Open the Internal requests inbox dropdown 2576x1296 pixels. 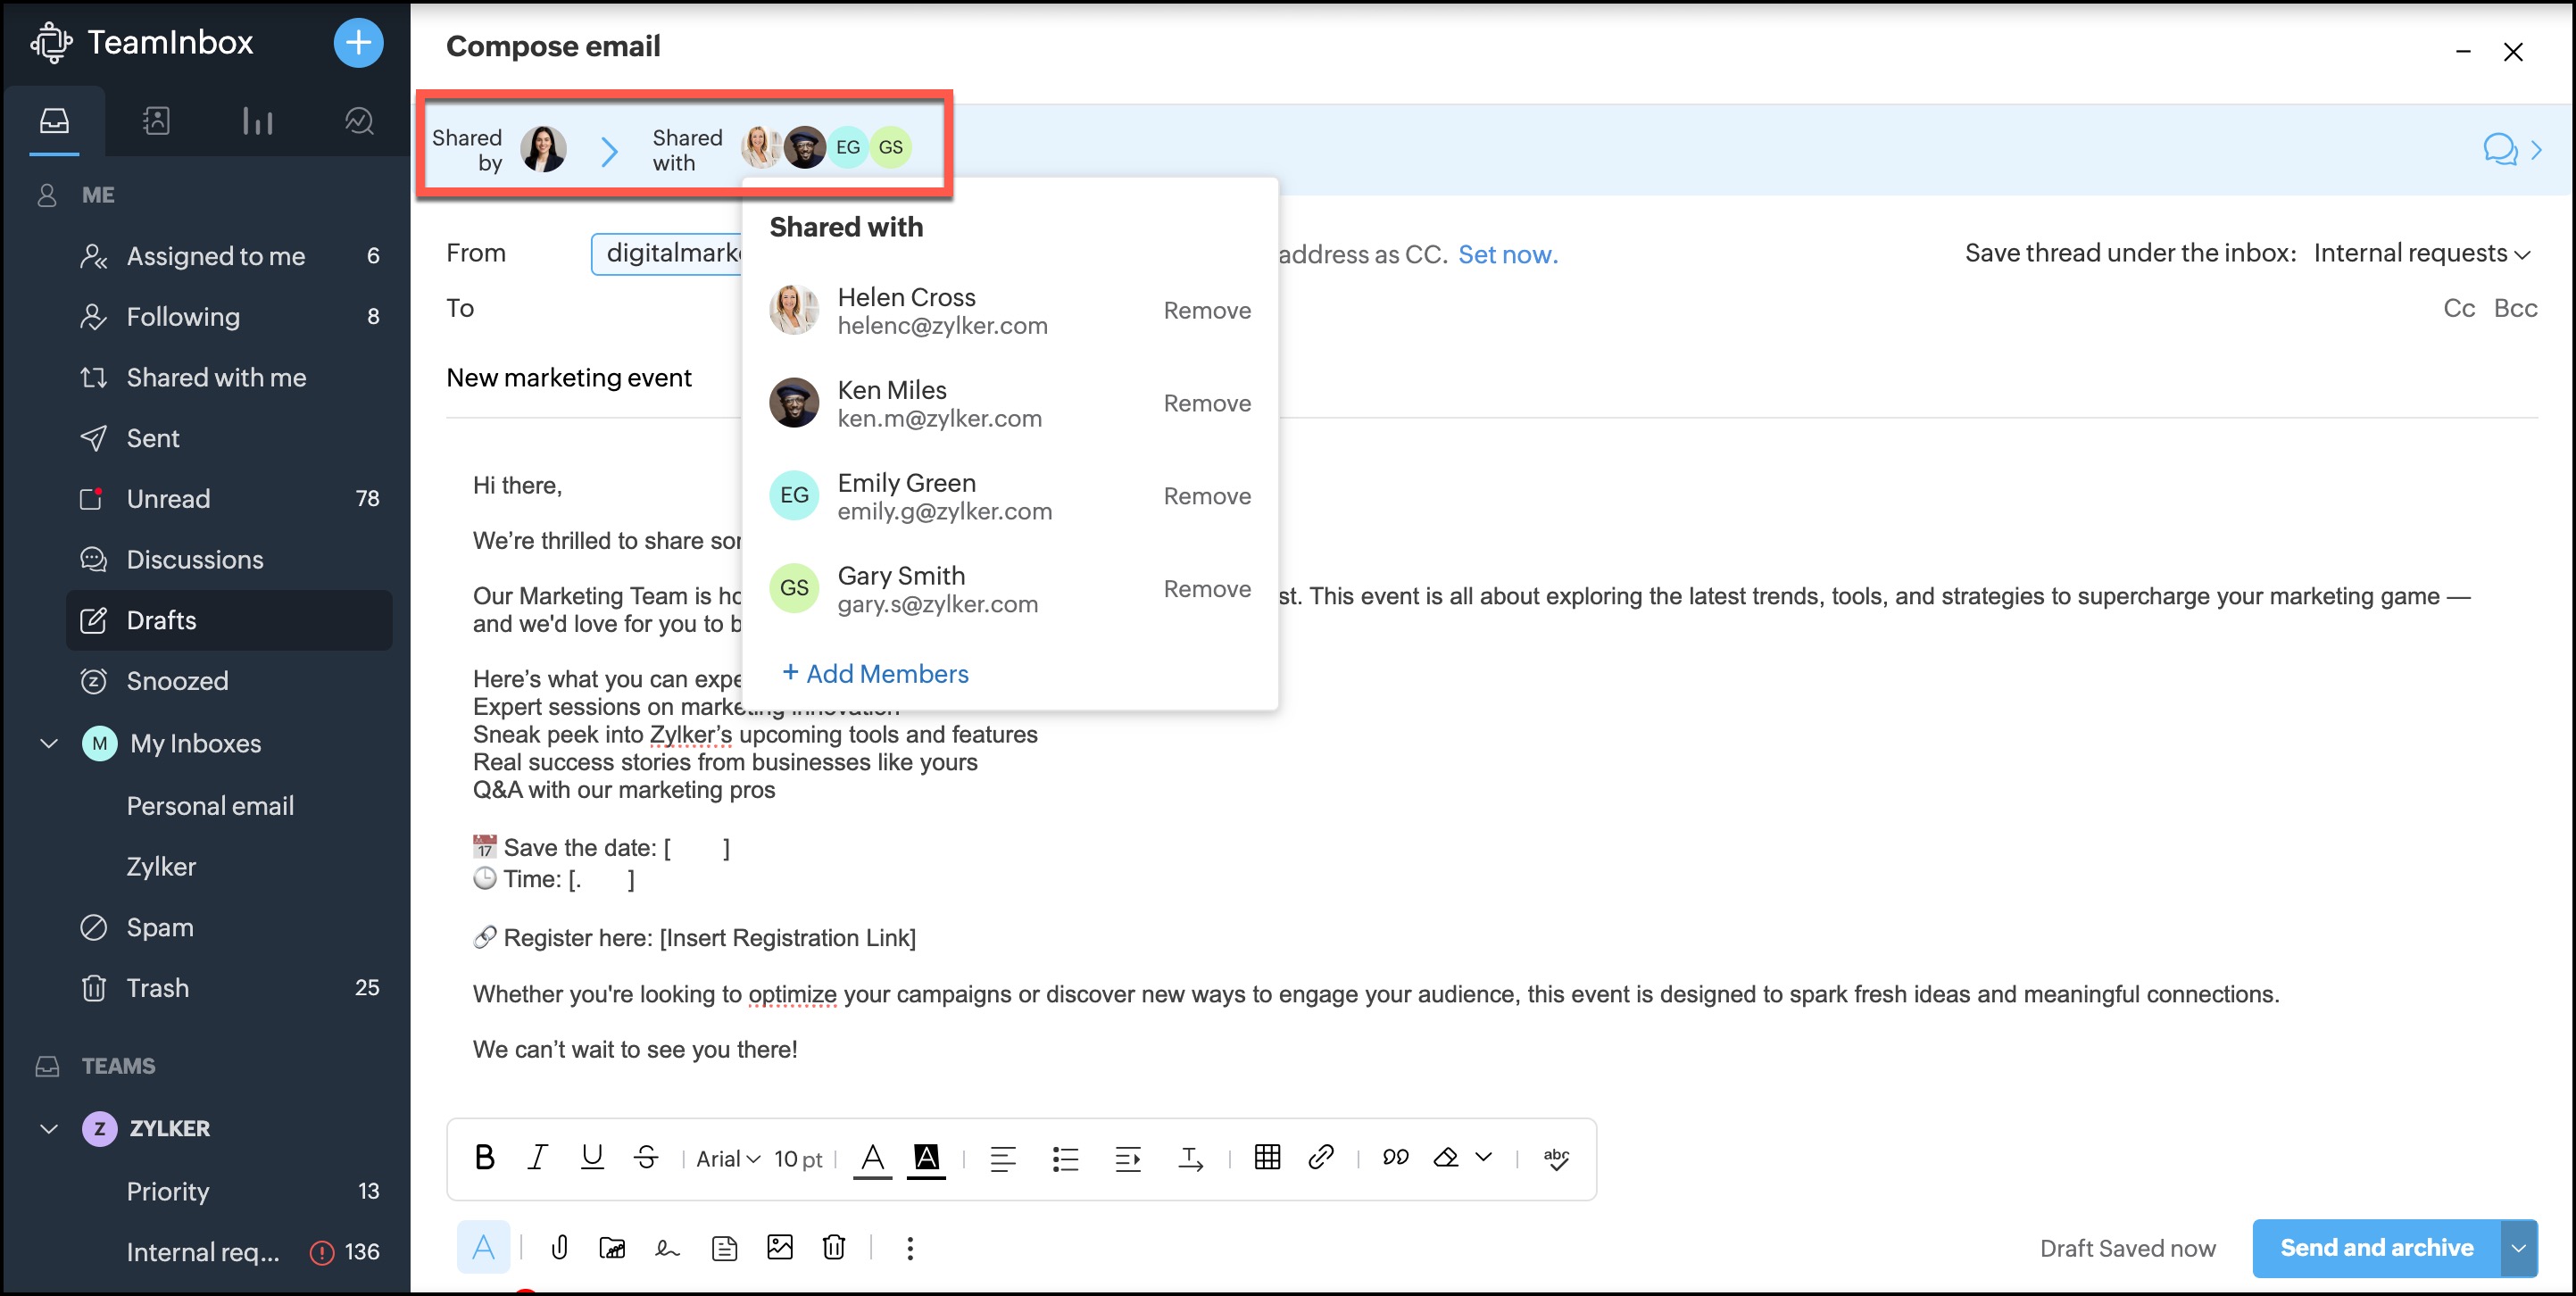point(2421,253)
